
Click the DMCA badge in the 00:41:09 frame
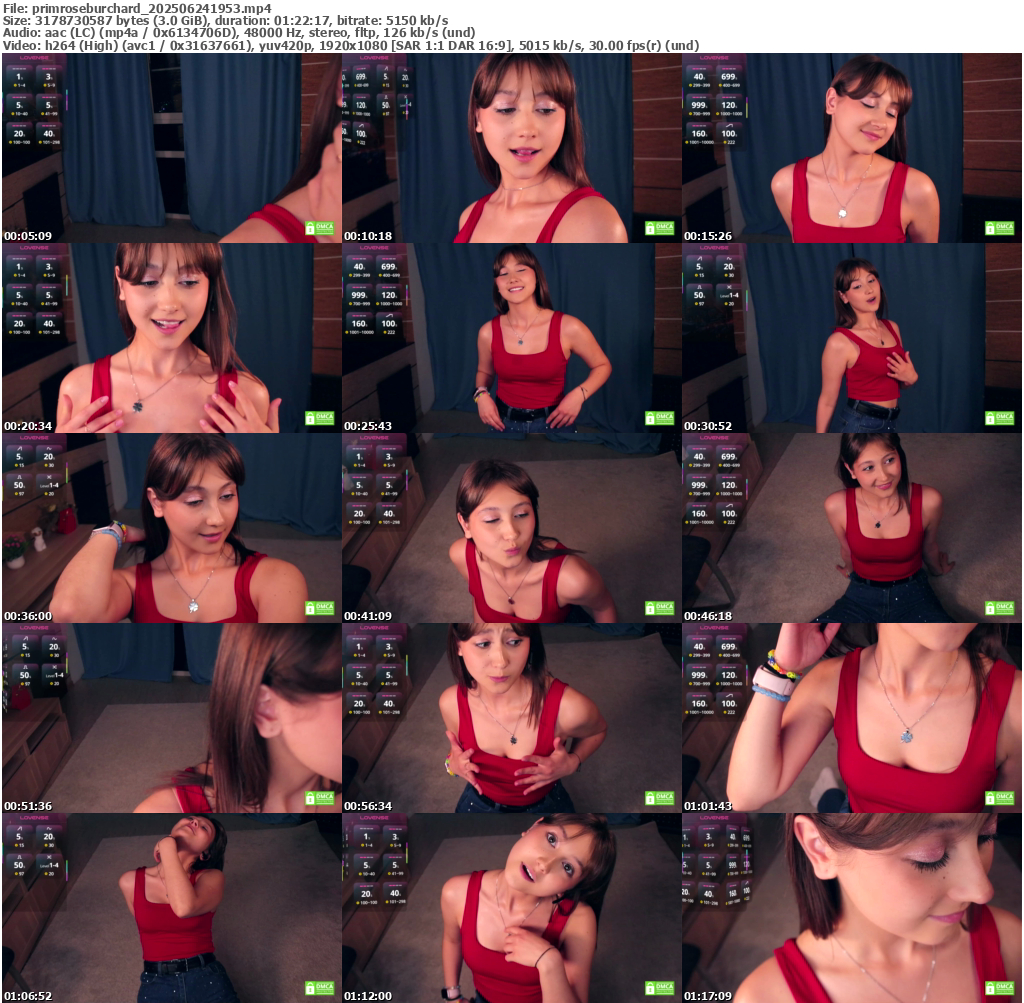pos(660,608)
